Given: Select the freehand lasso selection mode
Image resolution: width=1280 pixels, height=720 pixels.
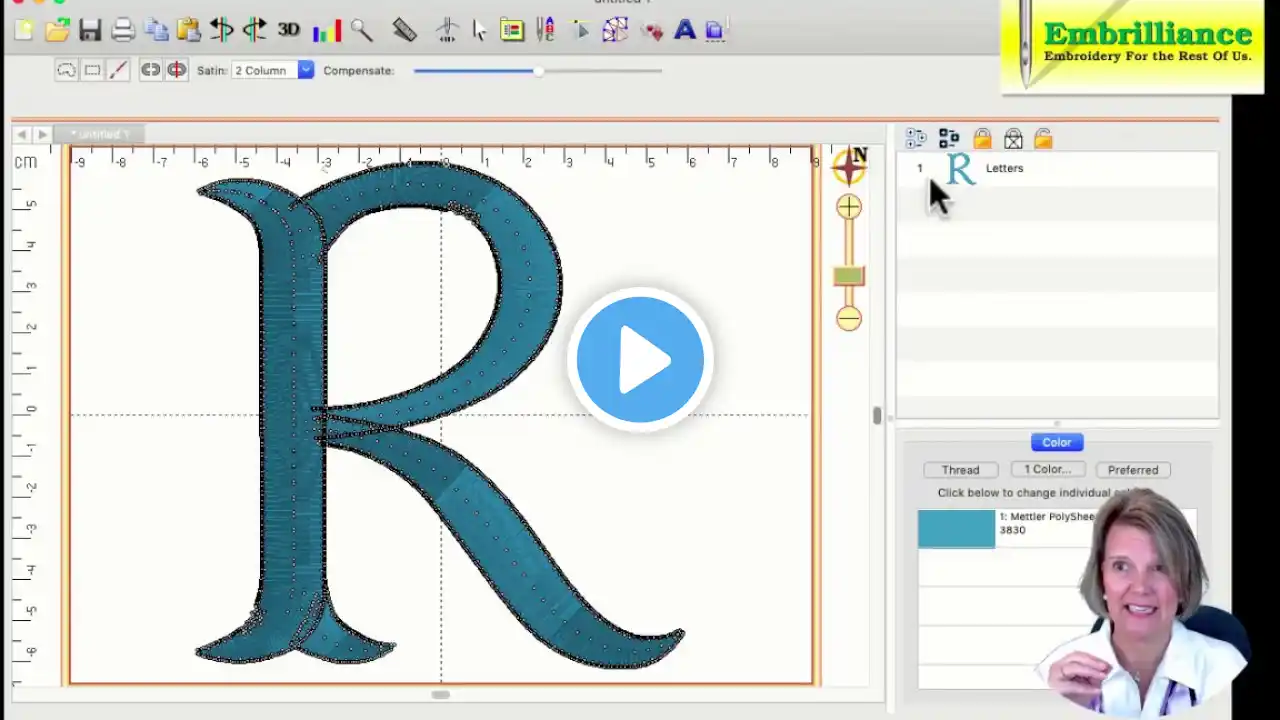Looking at the screenshot, I should pos(66,70).
